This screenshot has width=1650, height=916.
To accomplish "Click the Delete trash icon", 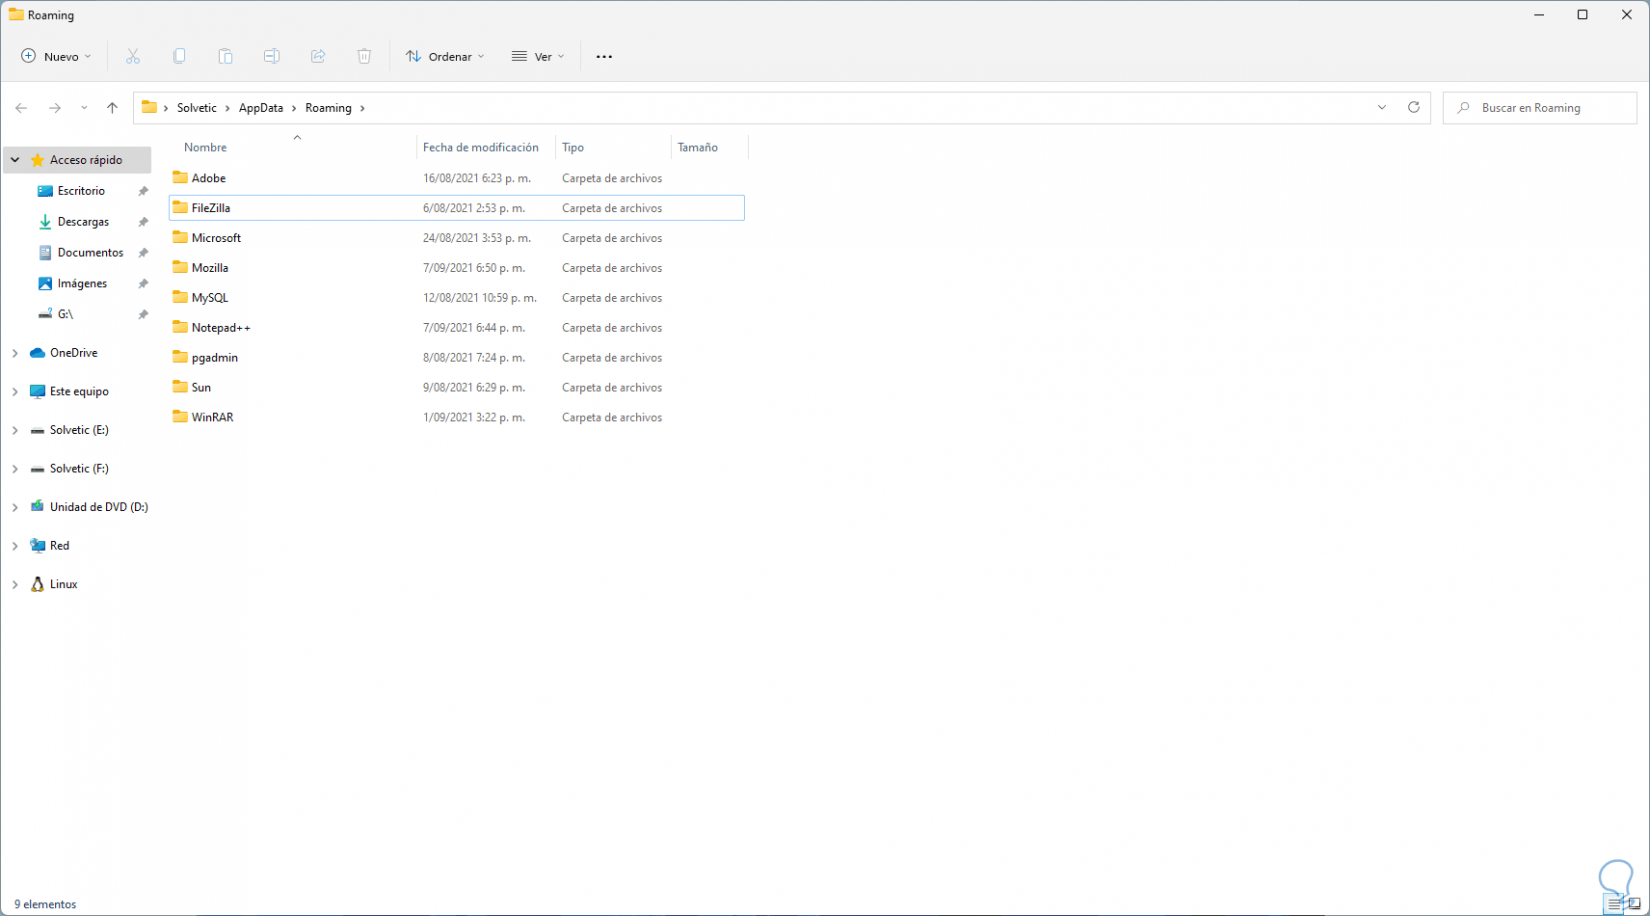I will click(x=364, y=57).
